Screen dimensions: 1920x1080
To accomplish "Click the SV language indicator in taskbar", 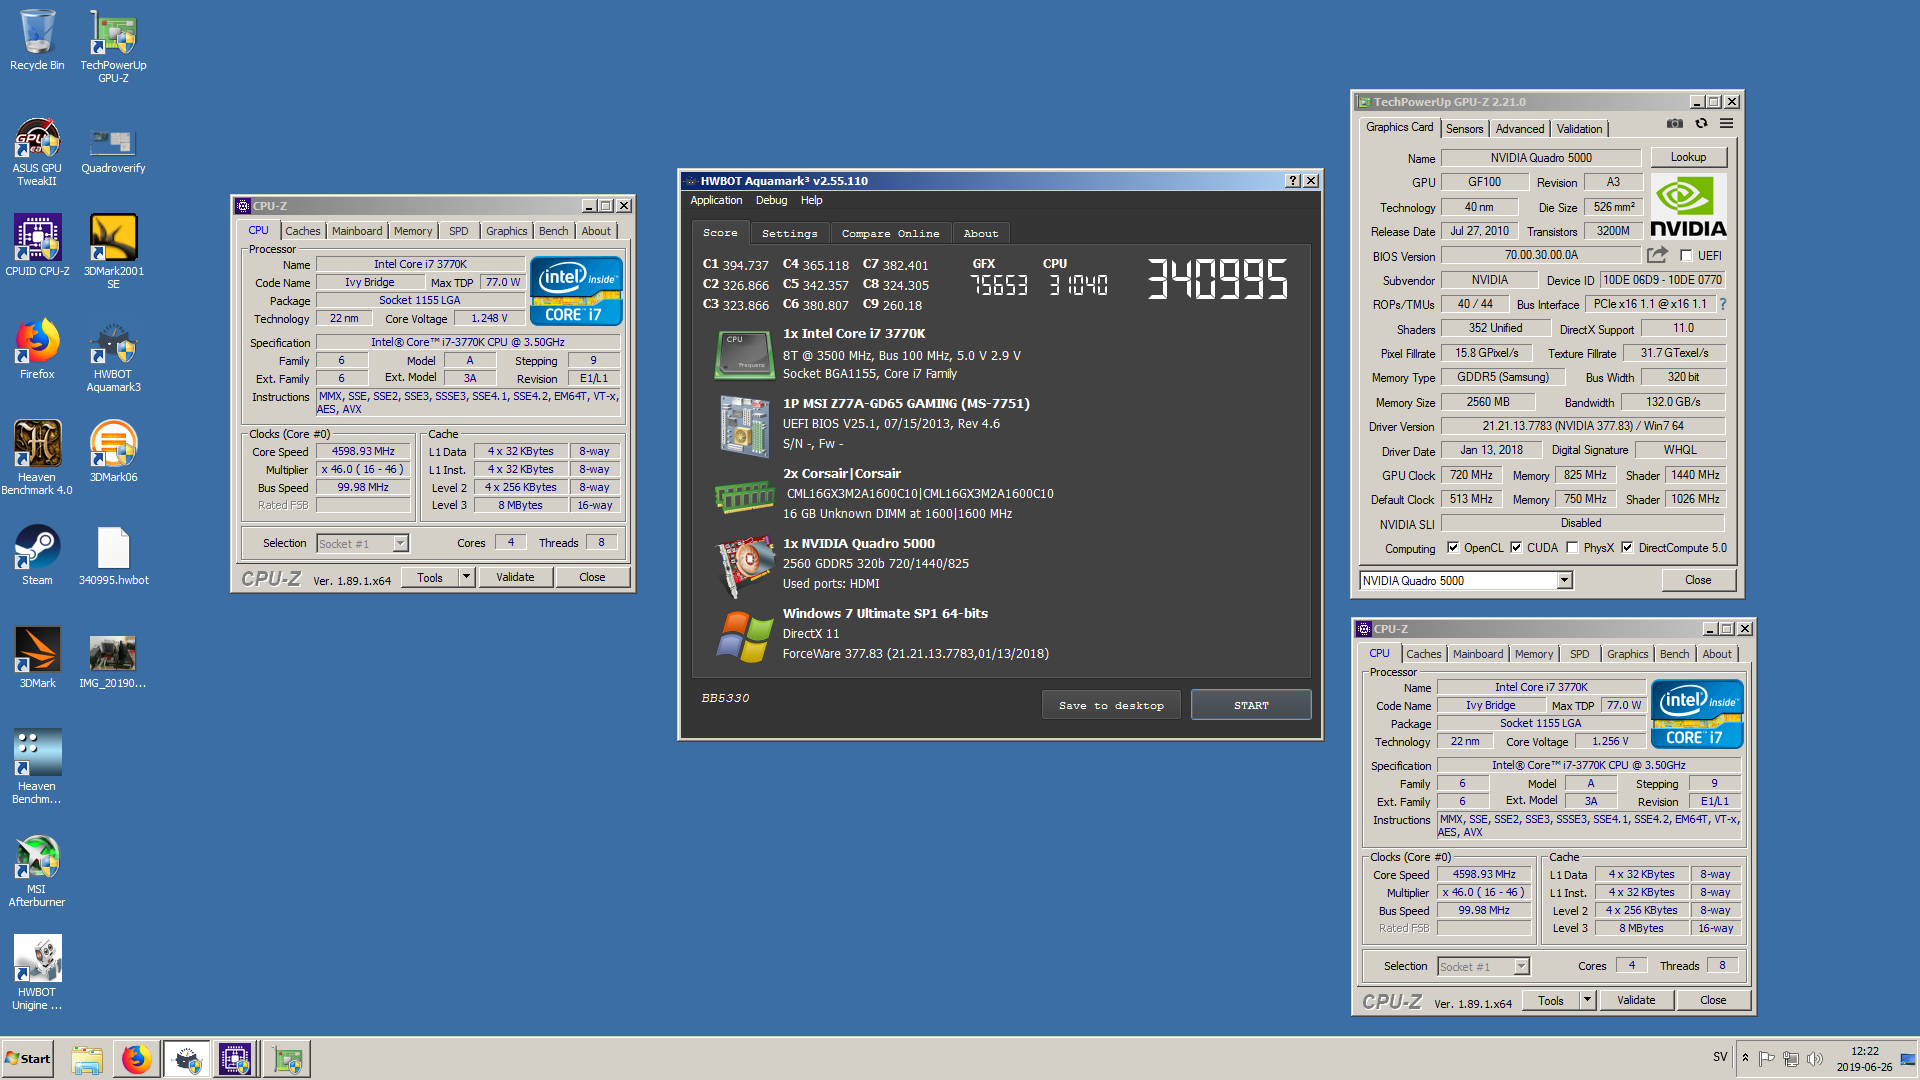I will tap(1720, 1057).
